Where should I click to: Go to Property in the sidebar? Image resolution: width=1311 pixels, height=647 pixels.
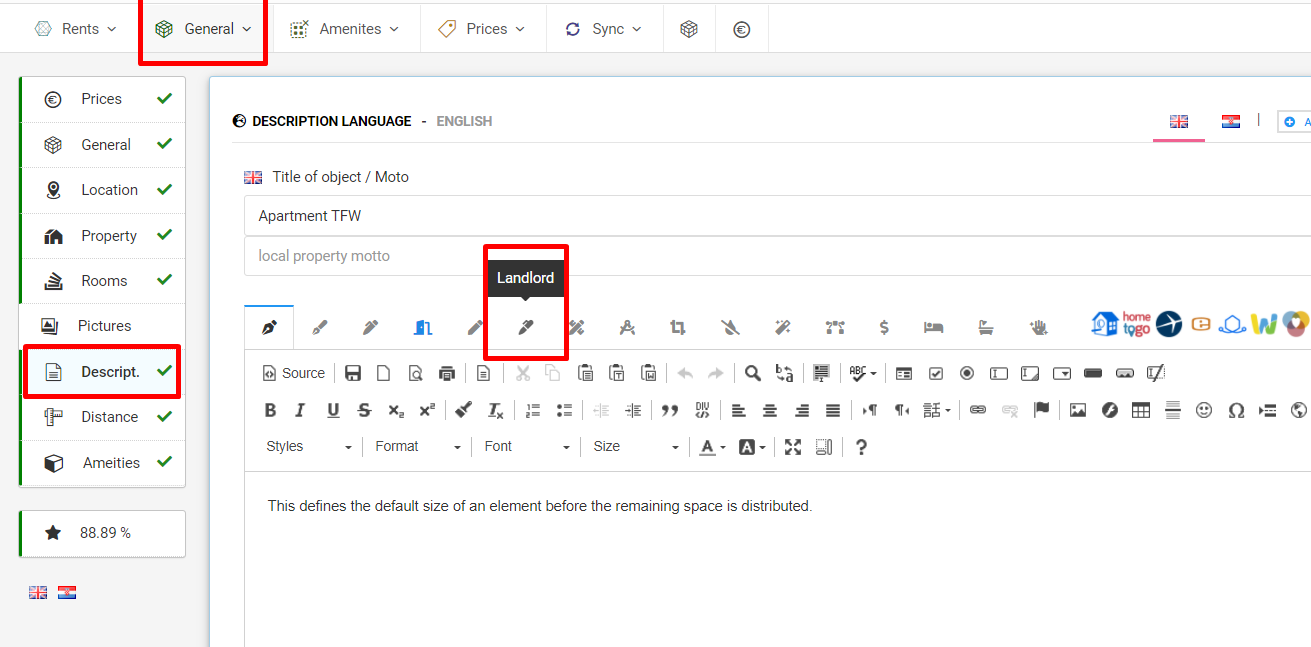(103, 236)
